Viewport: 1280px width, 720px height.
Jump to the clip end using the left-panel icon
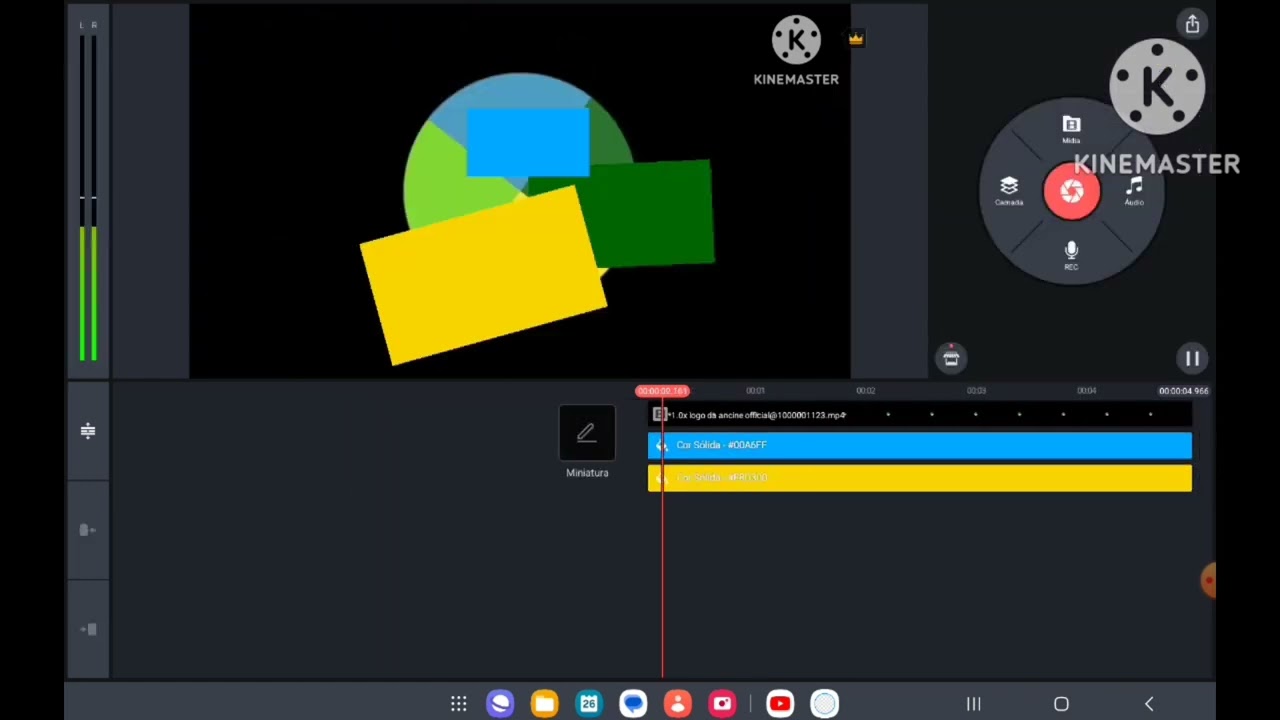coord(88,629)
